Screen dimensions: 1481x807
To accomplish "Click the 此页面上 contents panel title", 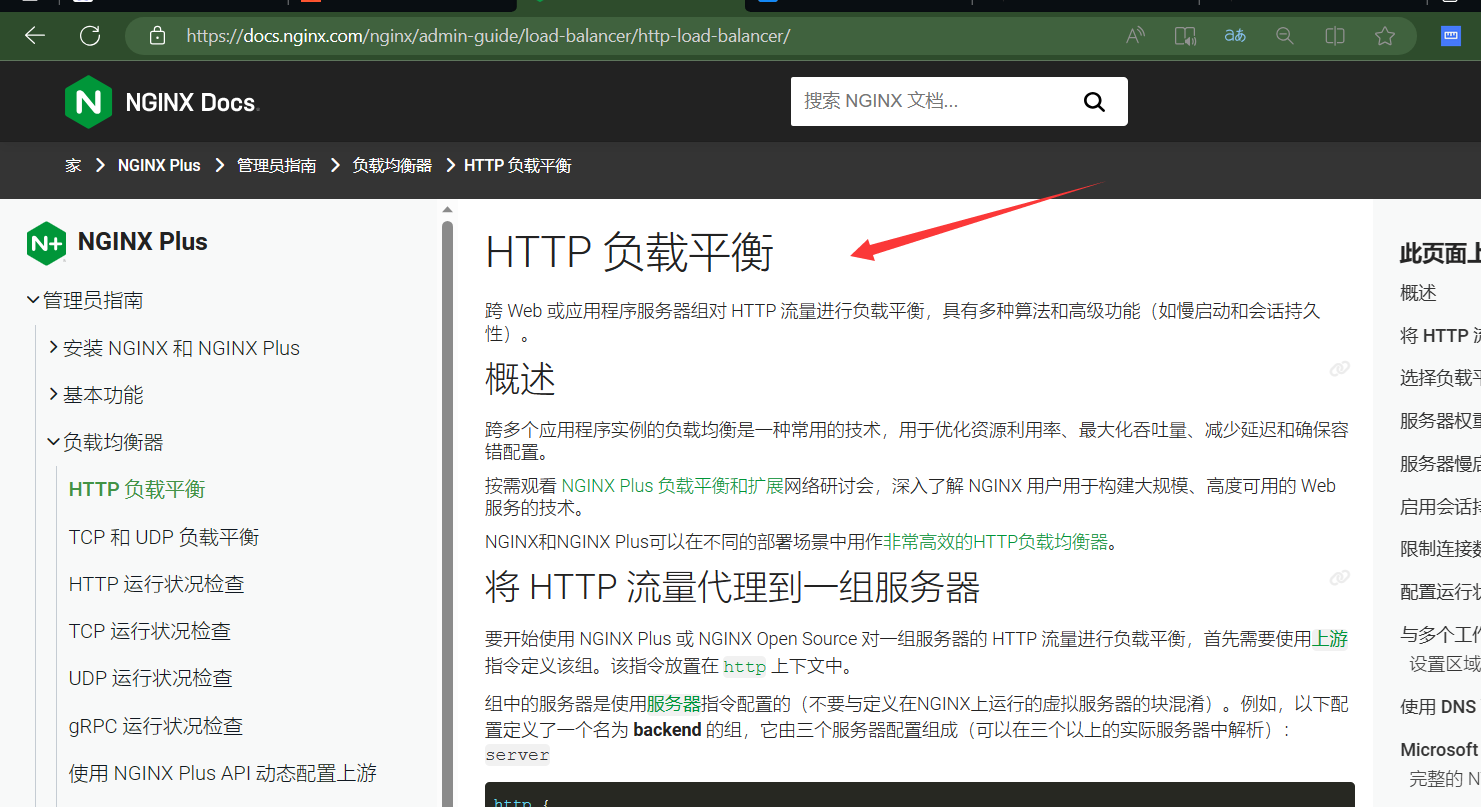I will coord(1440,254).
